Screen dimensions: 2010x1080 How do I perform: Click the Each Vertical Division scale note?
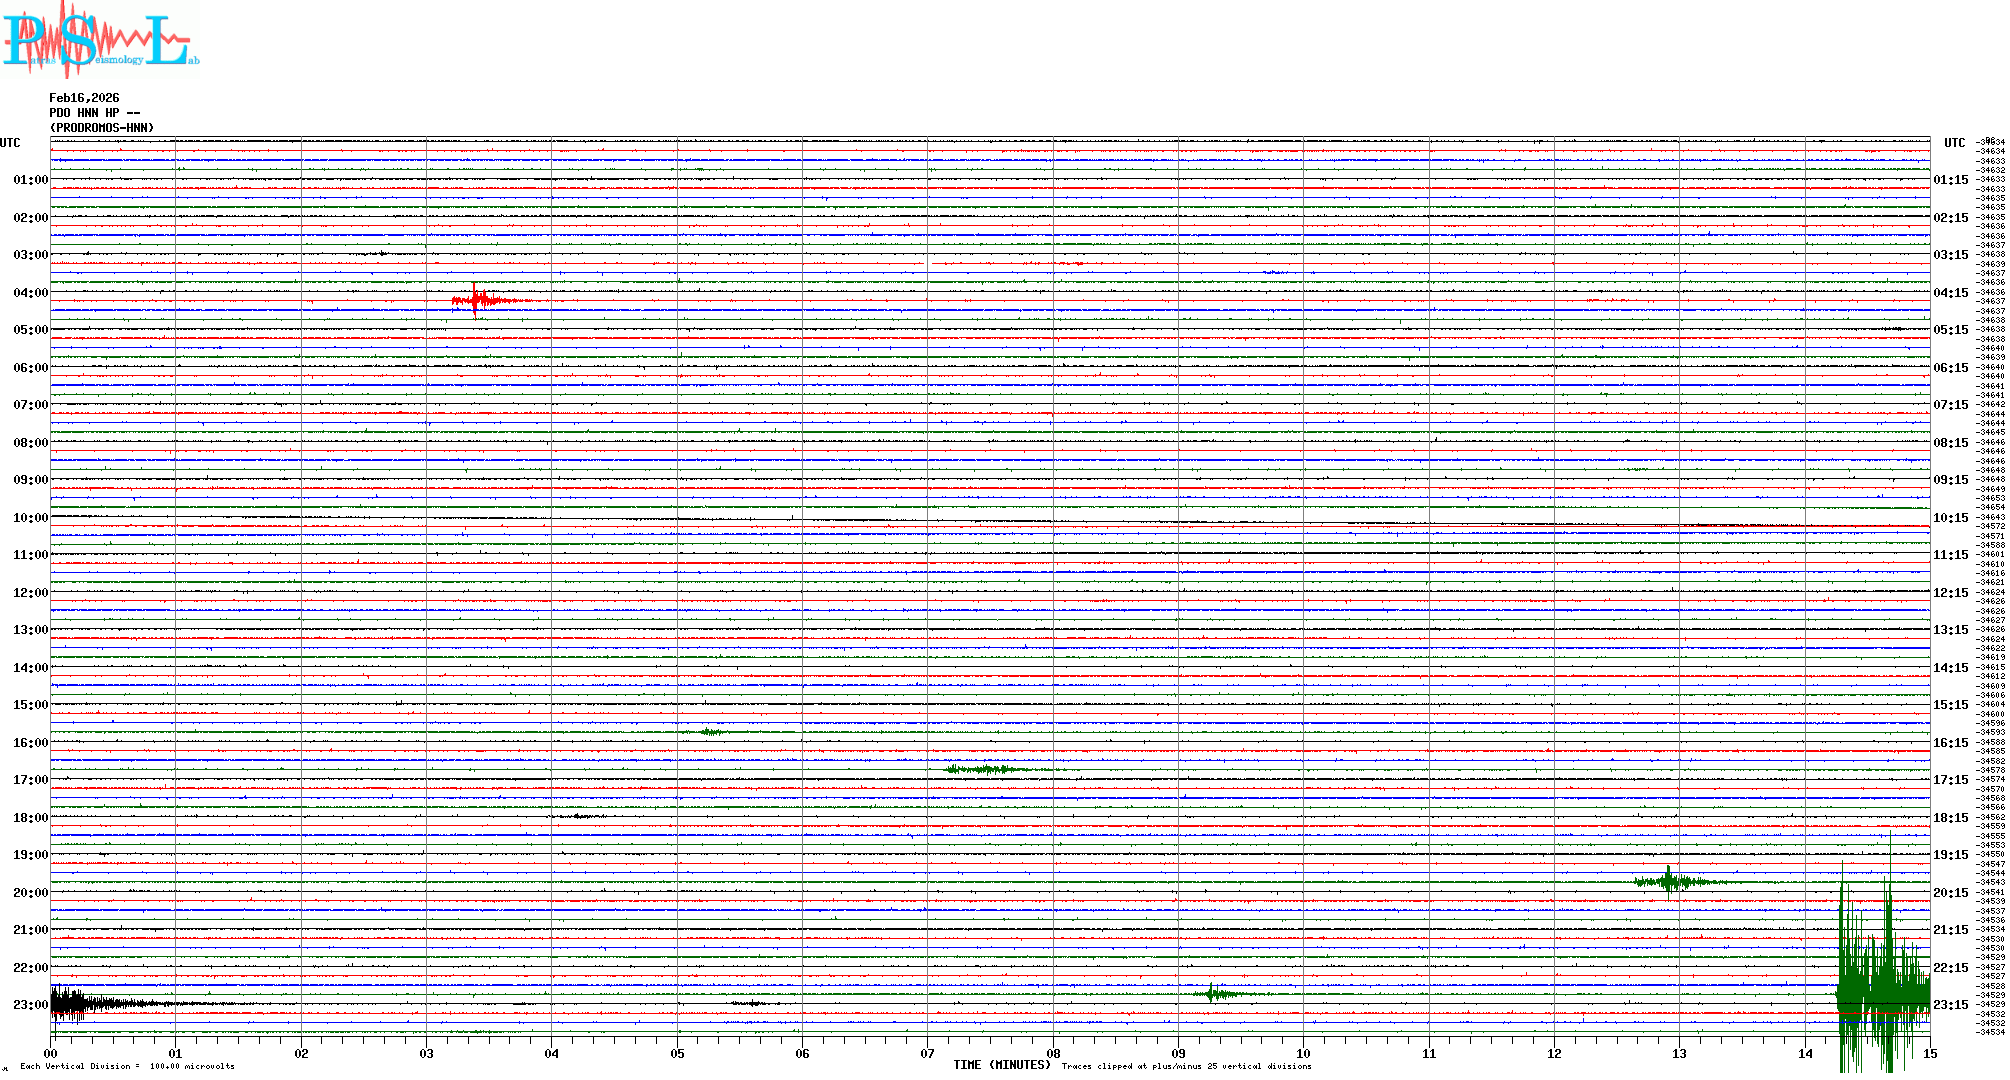[x=127, y=1066]
